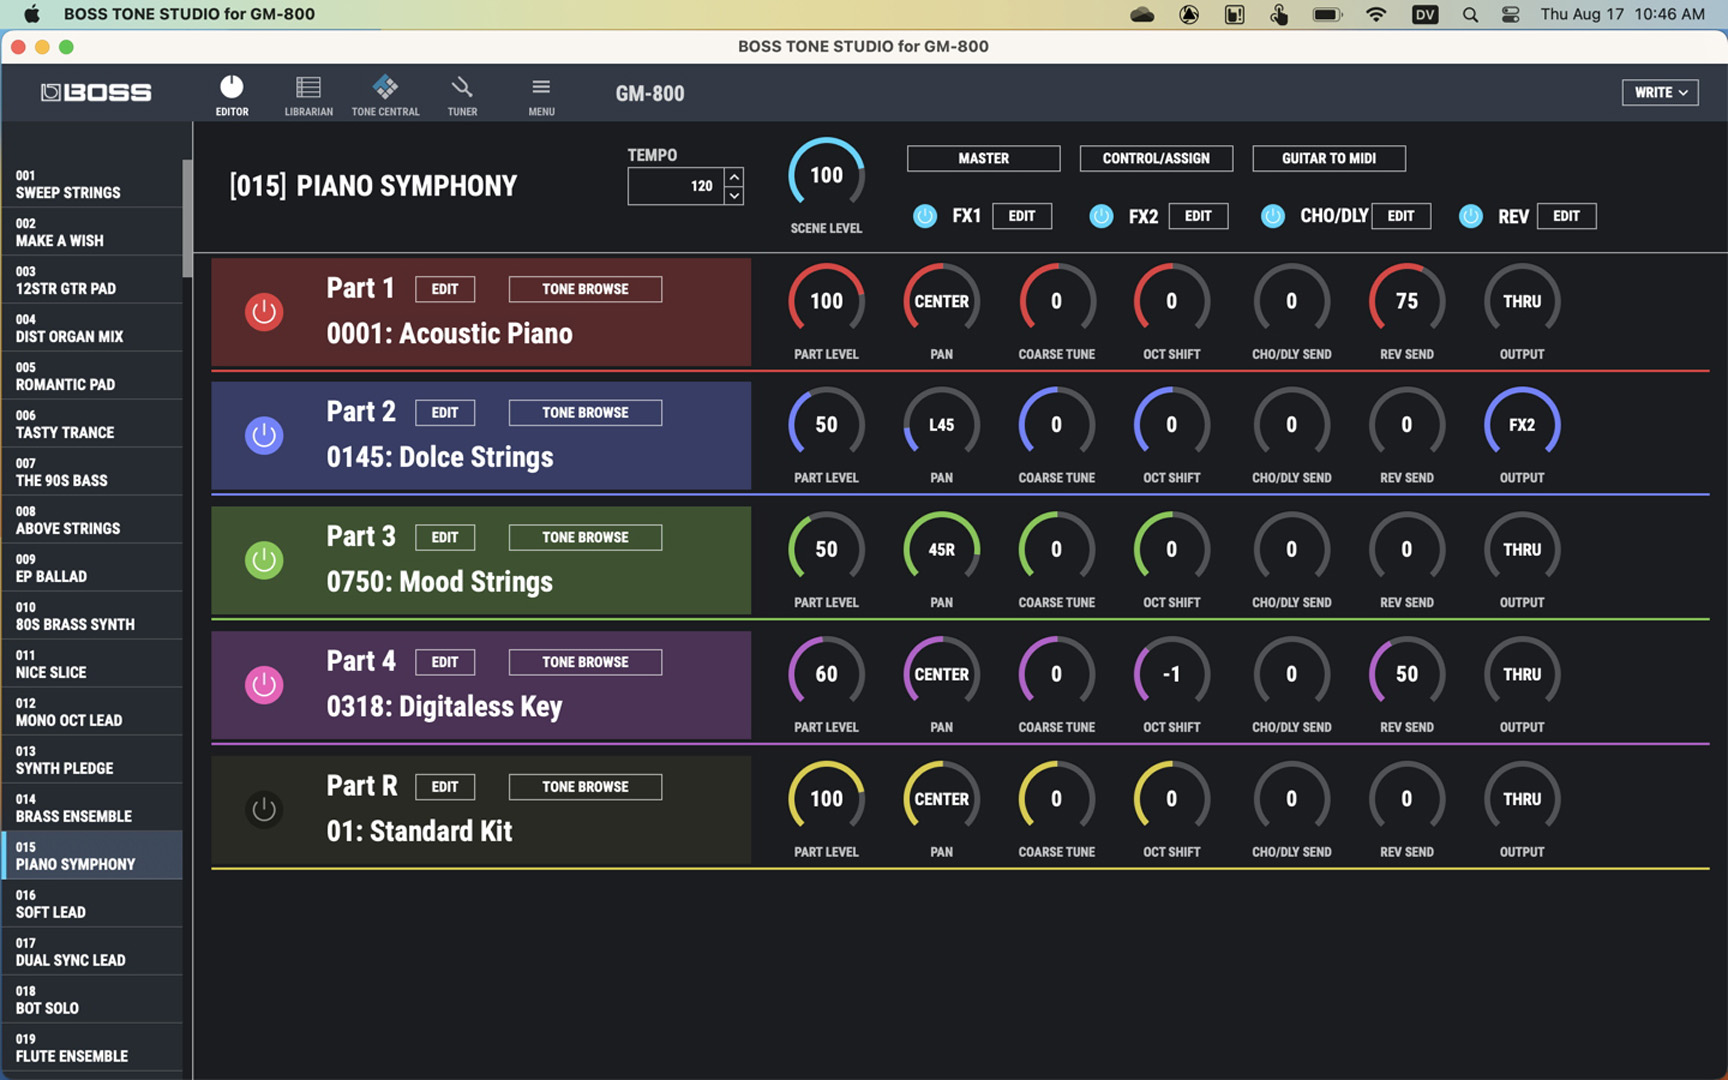Select scene 012 MONO OCT LEAD

91,711
